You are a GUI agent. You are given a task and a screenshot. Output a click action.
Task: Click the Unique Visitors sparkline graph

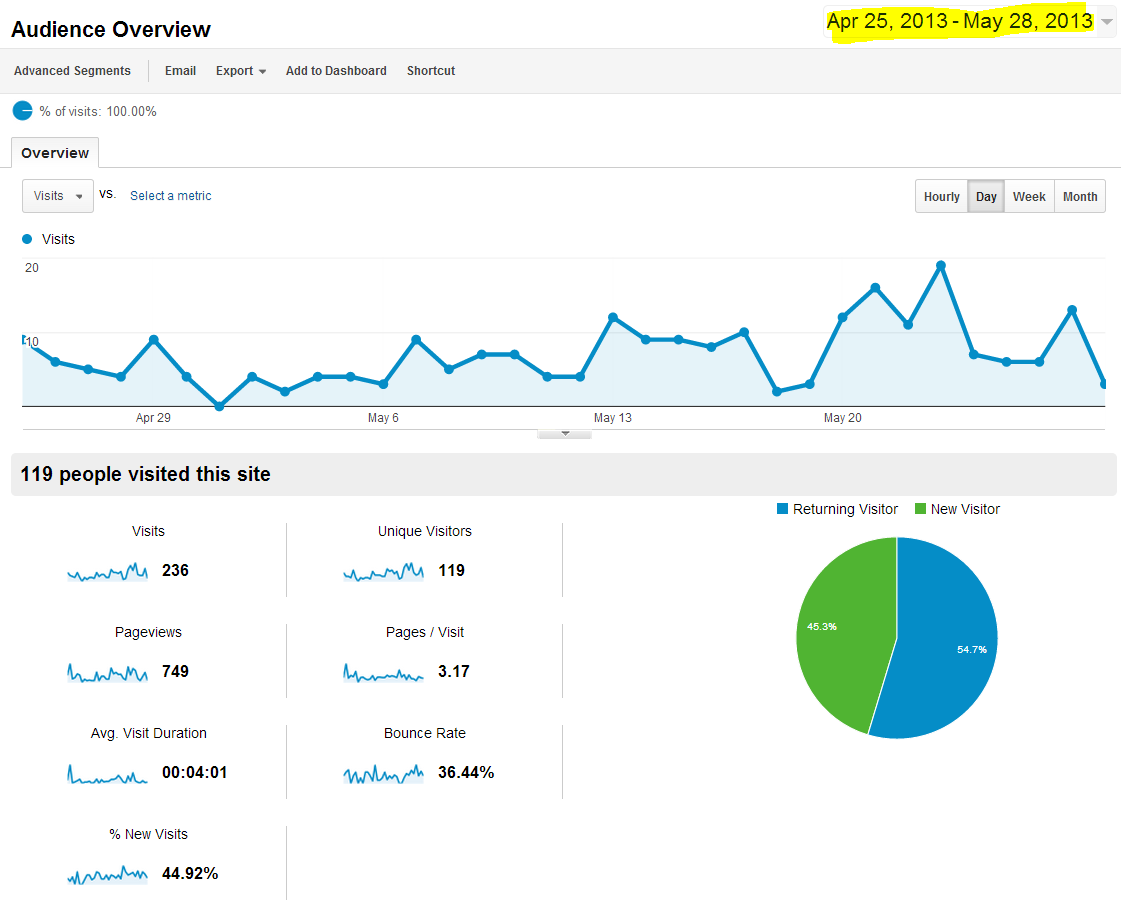tap(383, 572)
